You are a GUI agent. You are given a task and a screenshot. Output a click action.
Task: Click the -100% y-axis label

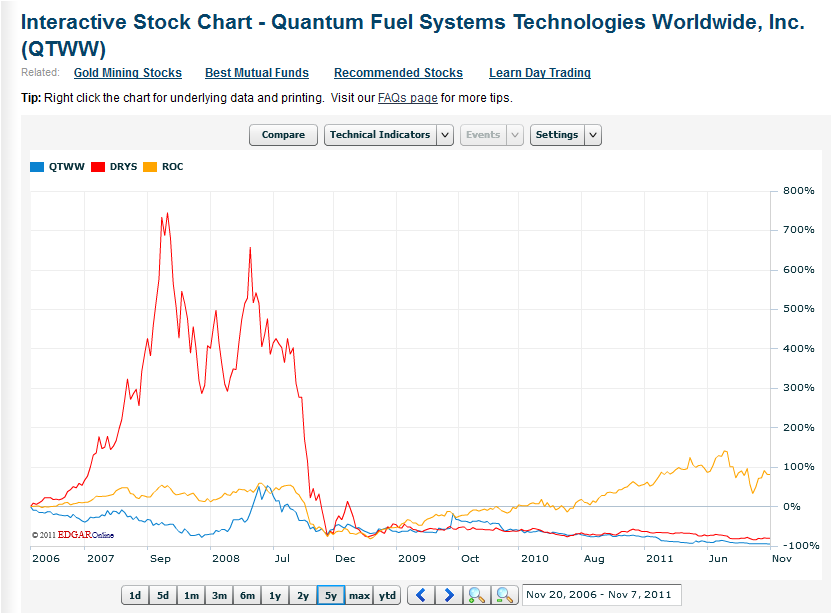point(800,546)
